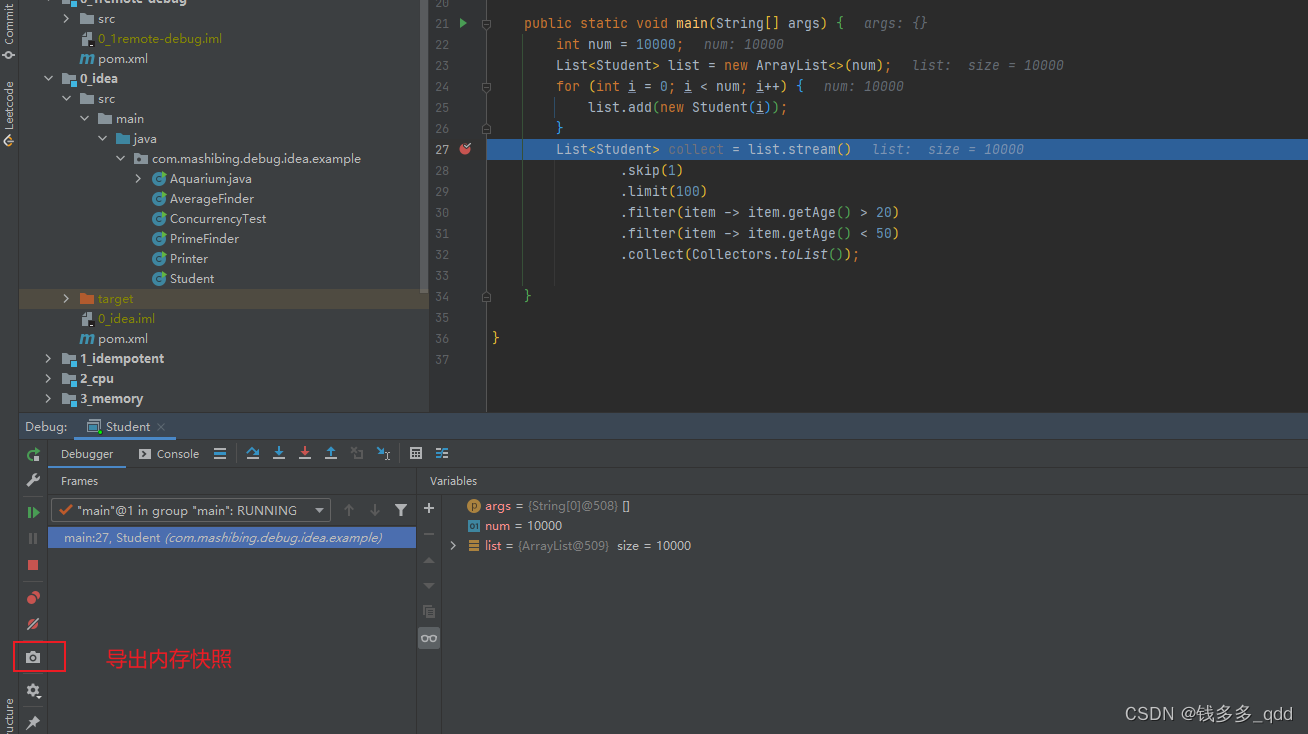Expand the list ArrayList variable
1308x734 pixels.
click(453, 546)
